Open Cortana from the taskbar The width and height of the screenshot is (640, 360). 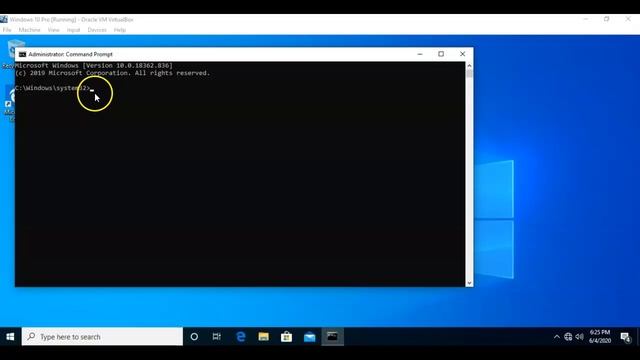[194, 337]
